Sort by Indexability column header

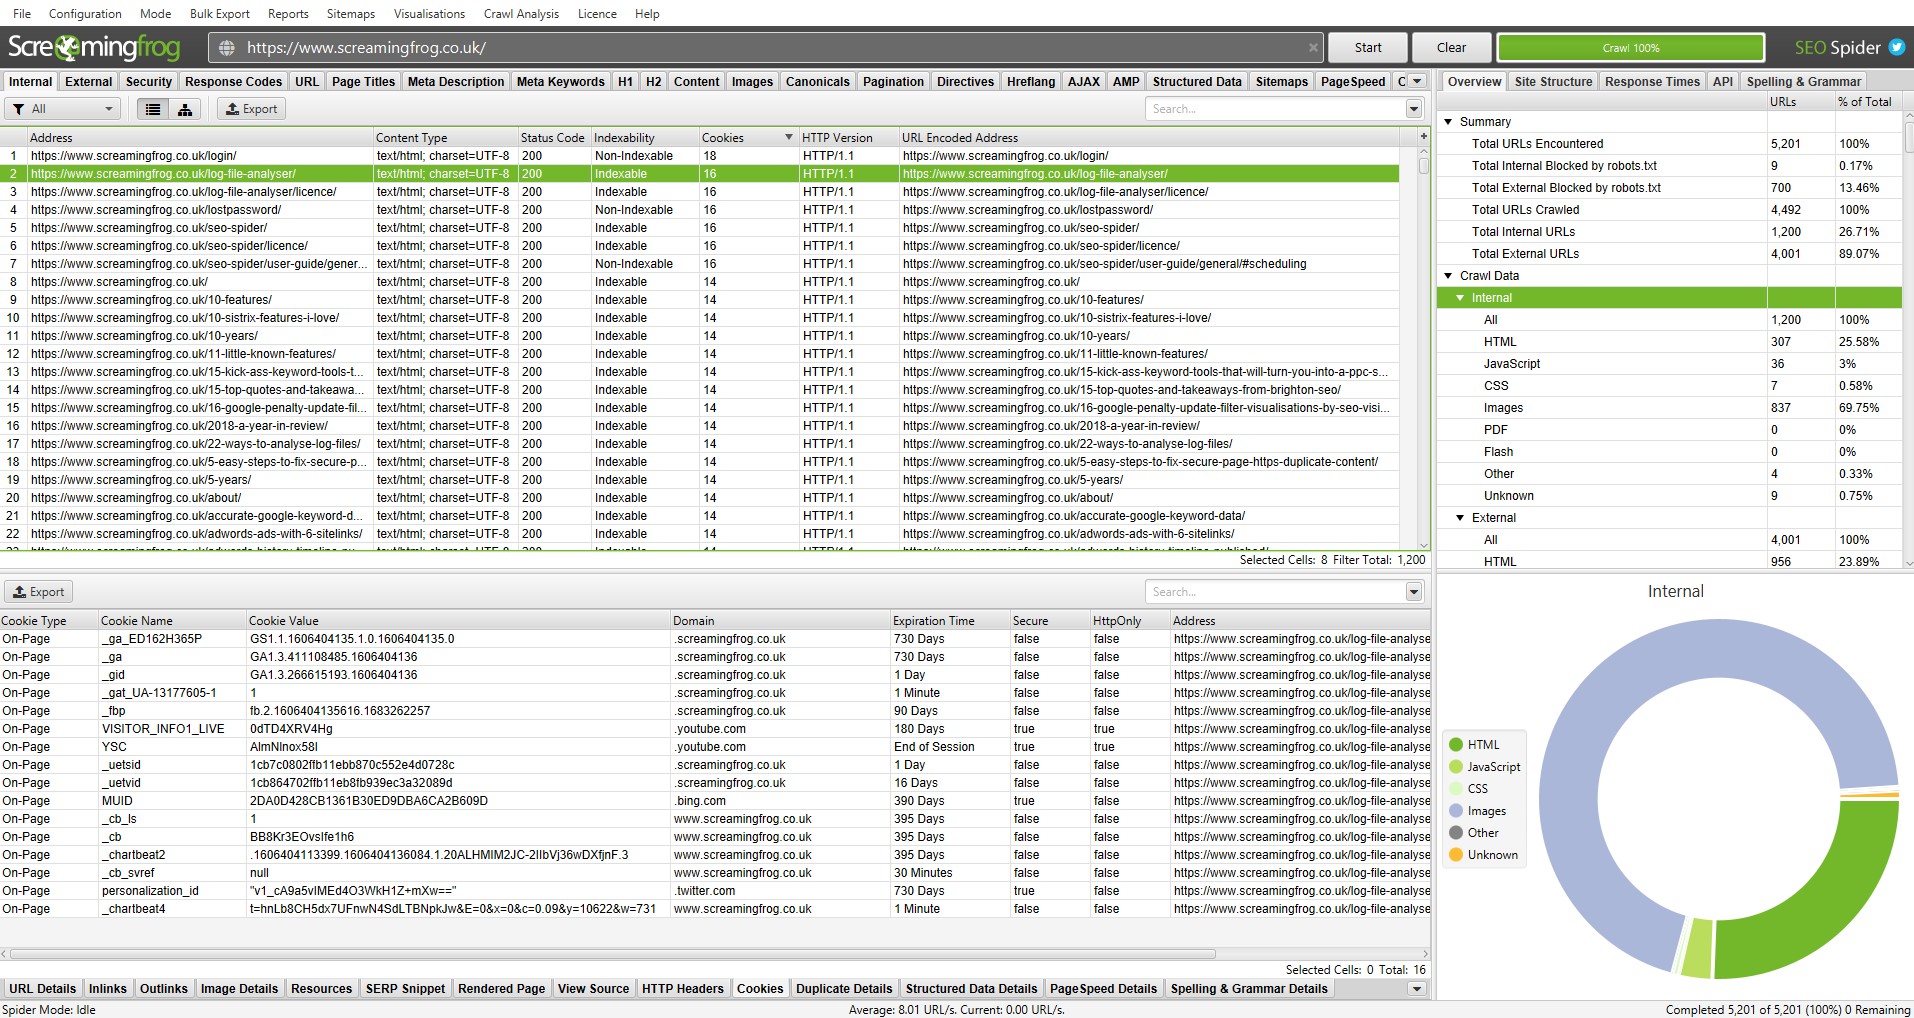tap(644, 138)
